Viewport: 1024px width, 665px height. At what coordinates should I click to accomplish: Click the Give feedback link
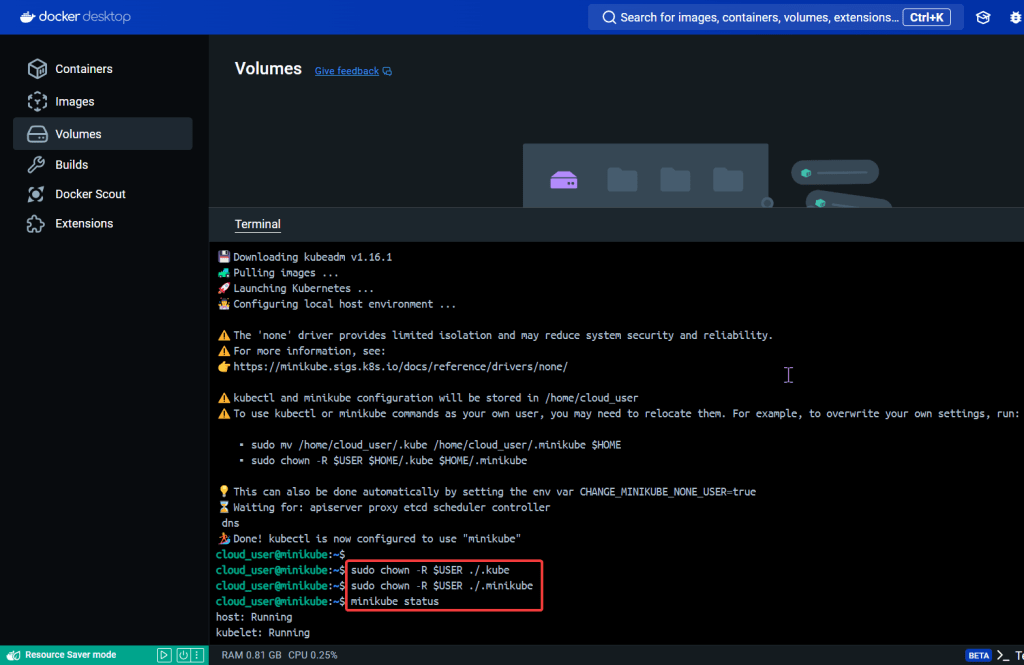(x=346, y=72)
